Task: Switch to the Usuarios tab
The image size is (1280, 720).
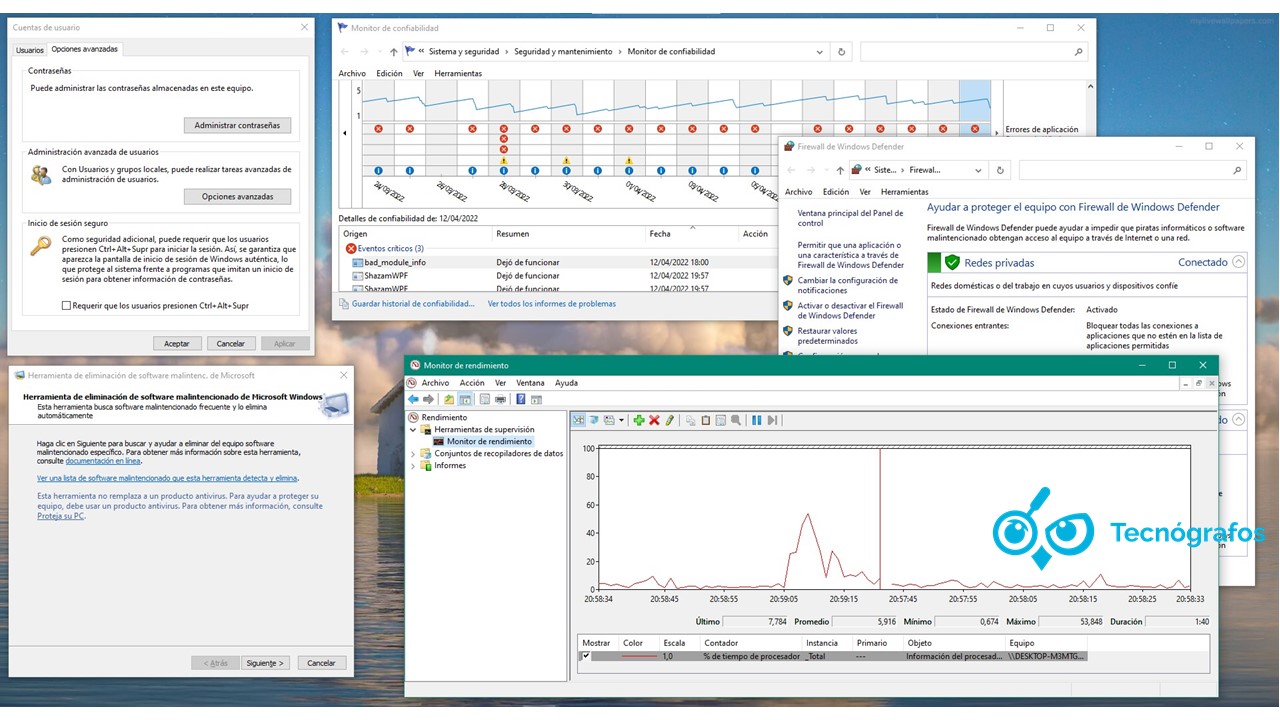Action: click(30, 49)
